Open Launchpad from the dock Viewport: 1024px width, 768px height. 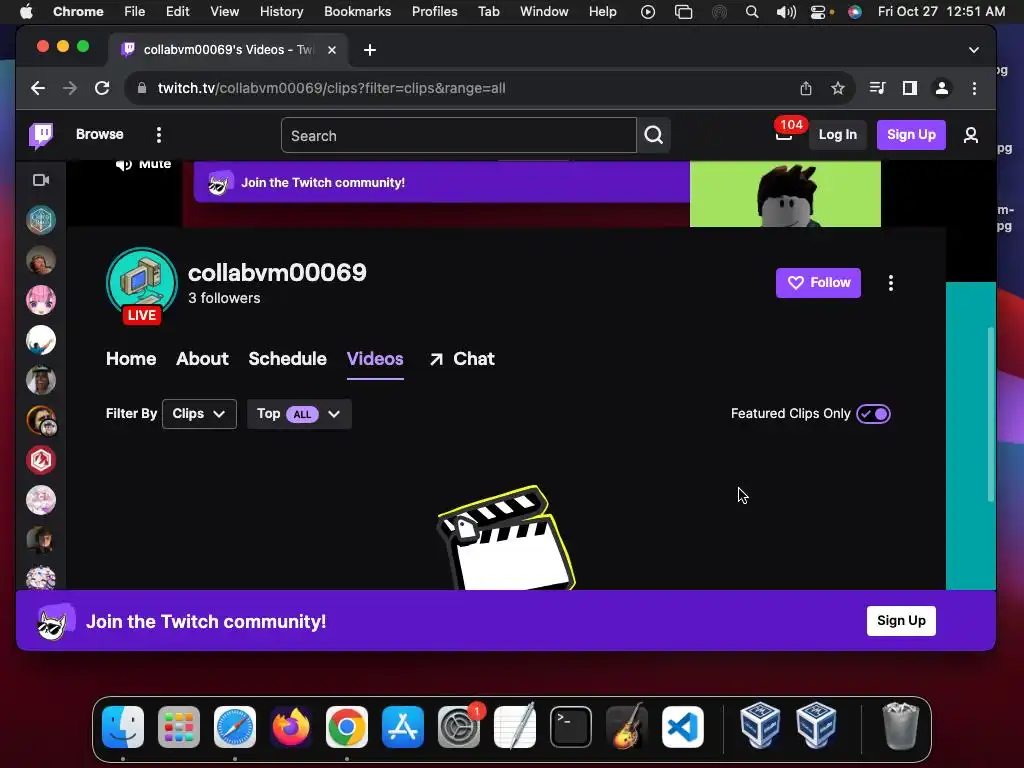pos(179,727)
